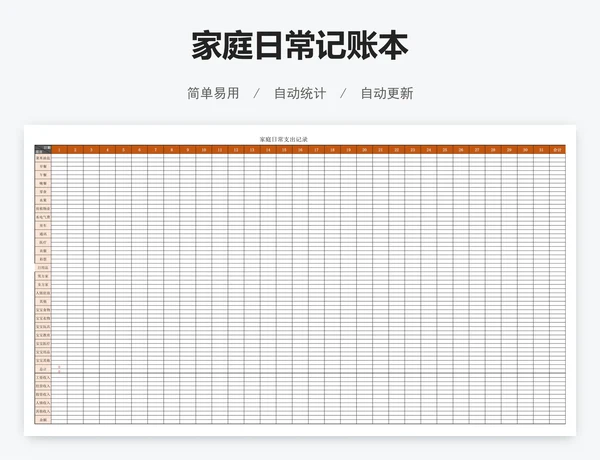The height and width of the screenshot is (460, 600).
Task: Select the 简单易用 subtitle text
Action: coord(213,93)
